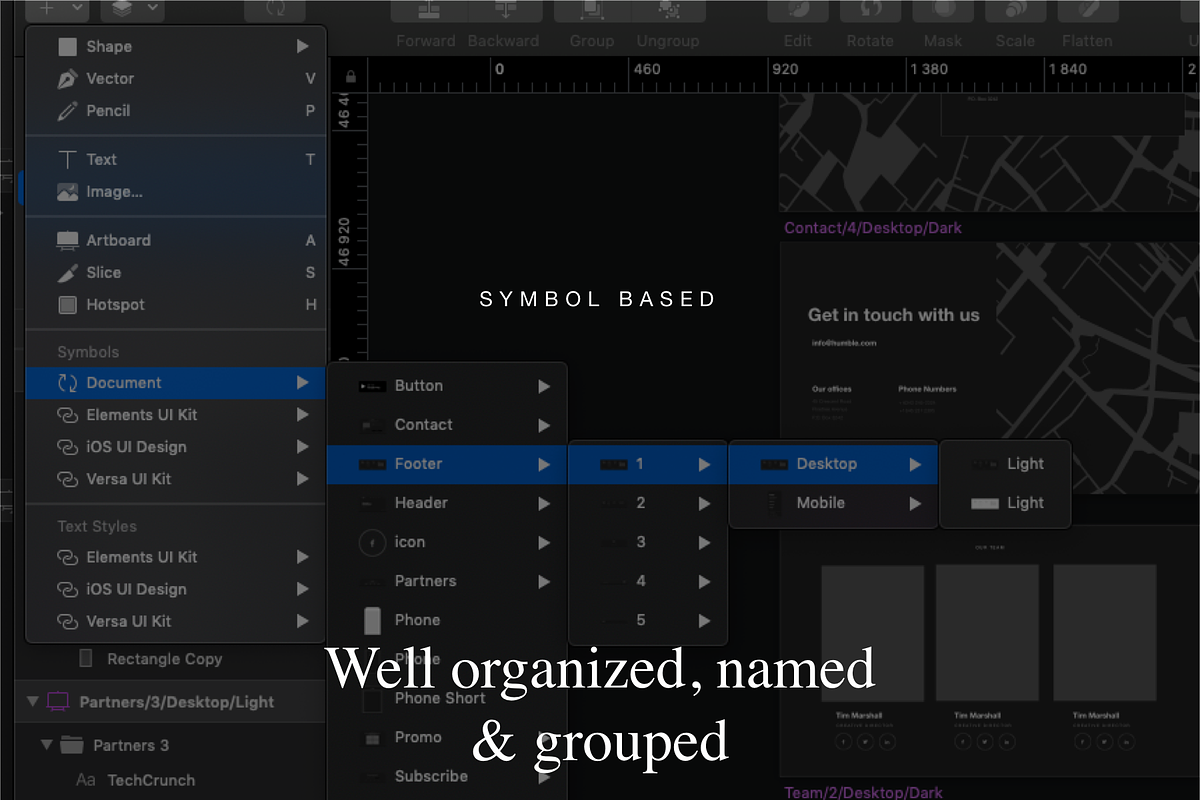Select the Rectangle Copy layer
This screenshot has height=800, width=1200.
pyautogui.click(x=164, y=659)
